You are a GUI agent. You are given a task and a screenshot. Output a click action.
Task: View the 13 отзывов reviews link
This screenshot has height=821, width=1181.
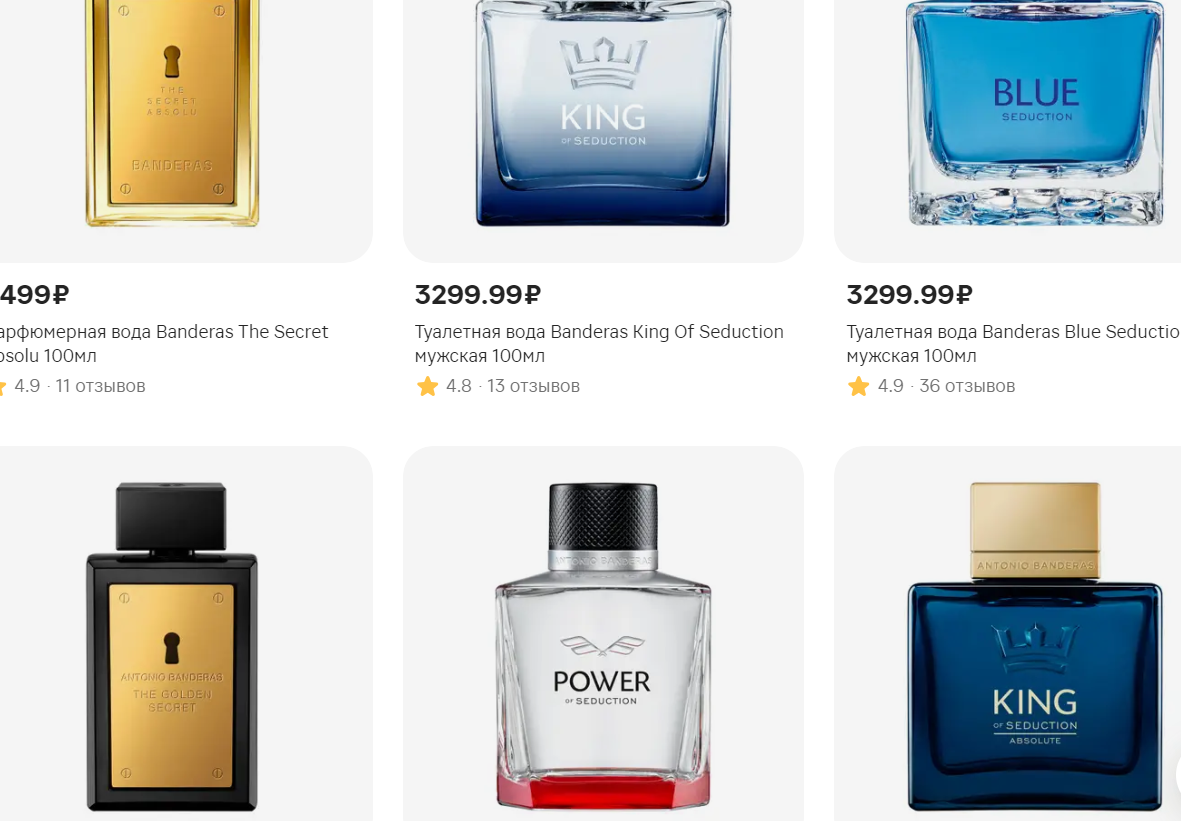pos(533,386)
